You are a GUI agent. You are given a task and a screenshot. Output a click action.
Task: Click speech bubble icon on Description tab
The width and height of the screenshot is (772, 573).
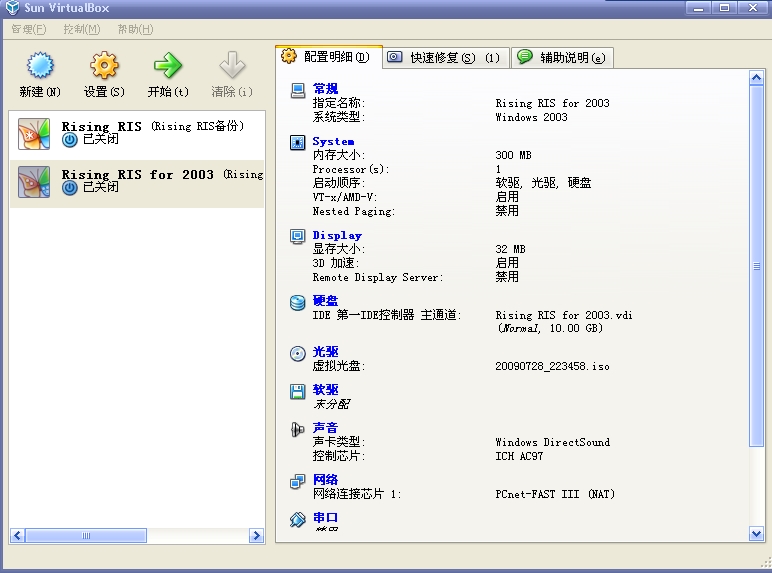click(x=525, y=57)
